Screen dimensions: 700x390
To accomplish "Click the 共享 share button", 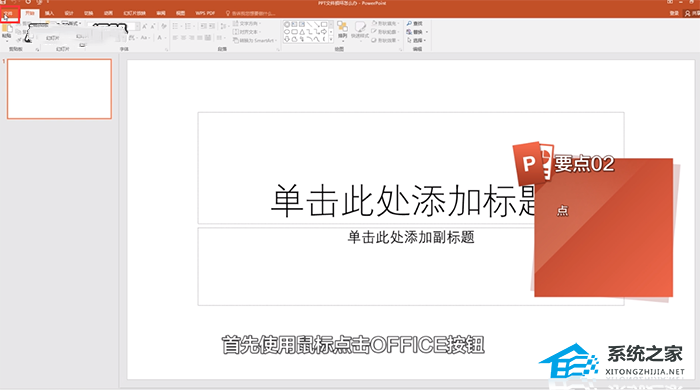I will tap(692, 13).
